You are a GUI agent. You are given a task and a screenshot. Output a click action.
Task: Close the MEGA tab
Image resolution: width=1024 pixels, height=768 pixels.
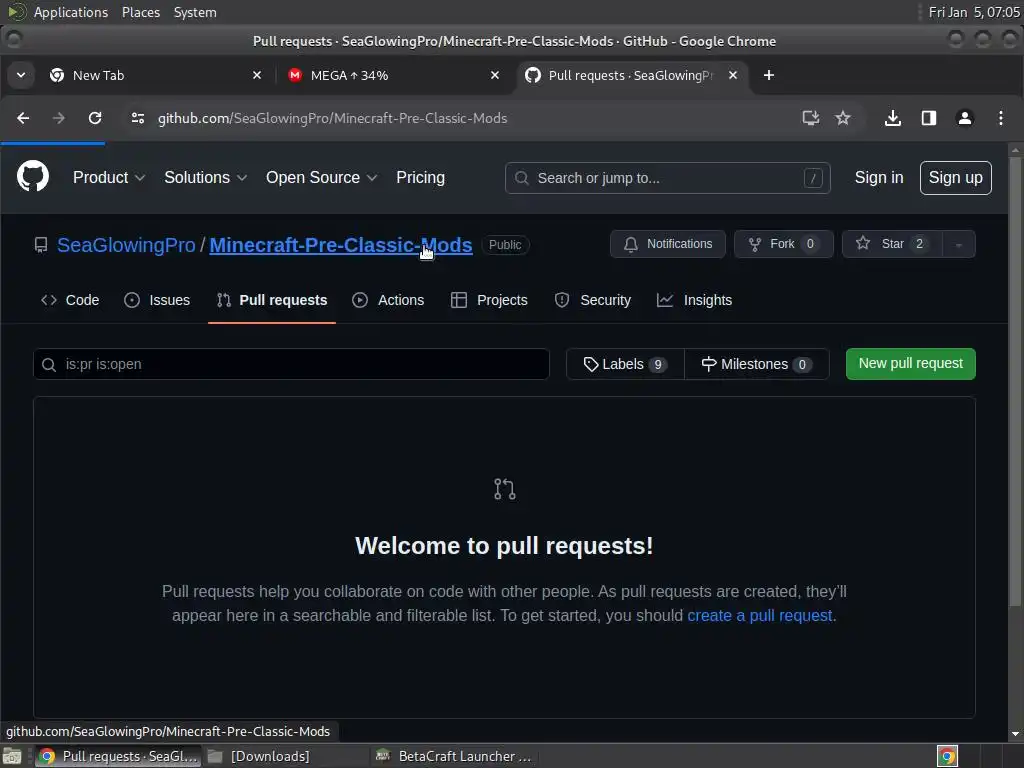[495, 75]
